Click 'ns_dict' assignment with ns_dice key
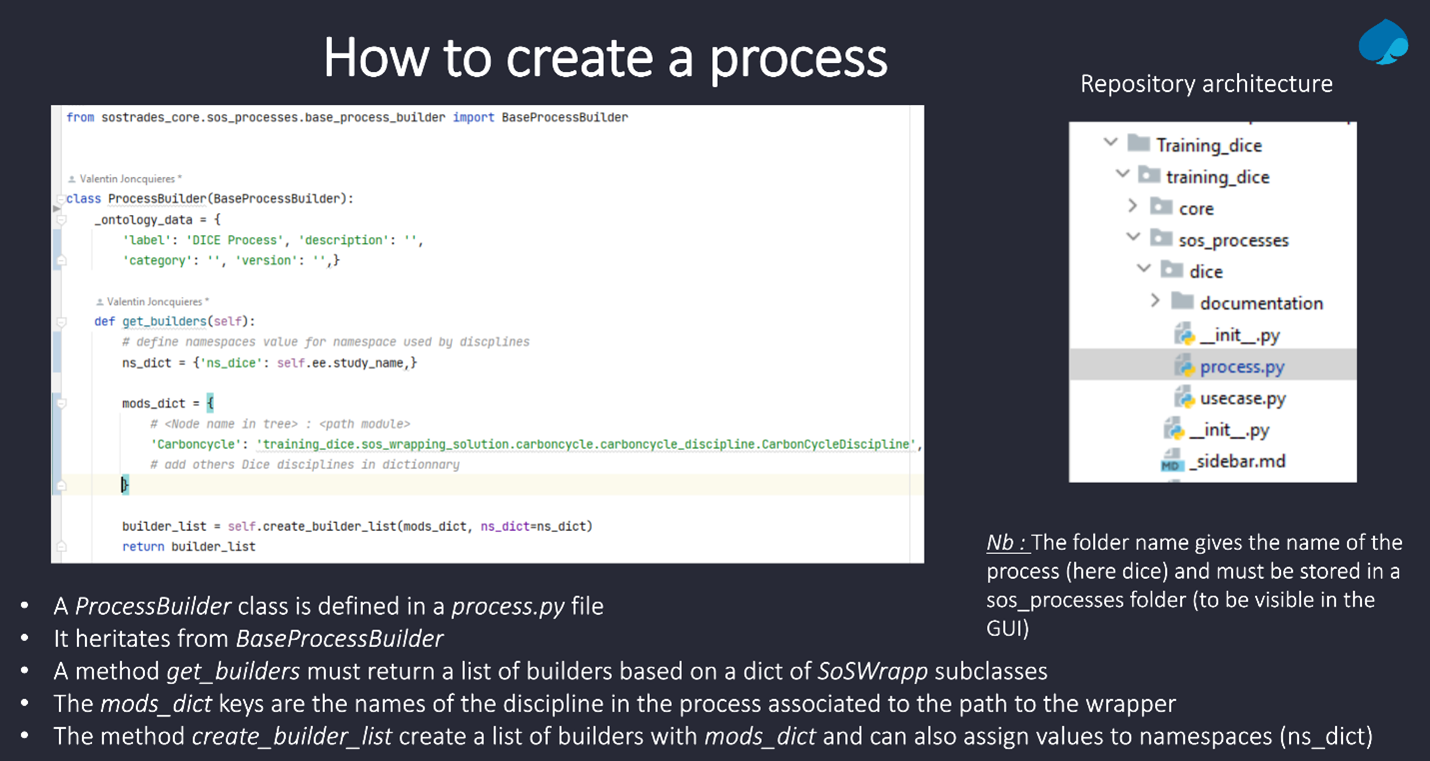This screenshot has width=1430, height=761. tap(269, 362)
